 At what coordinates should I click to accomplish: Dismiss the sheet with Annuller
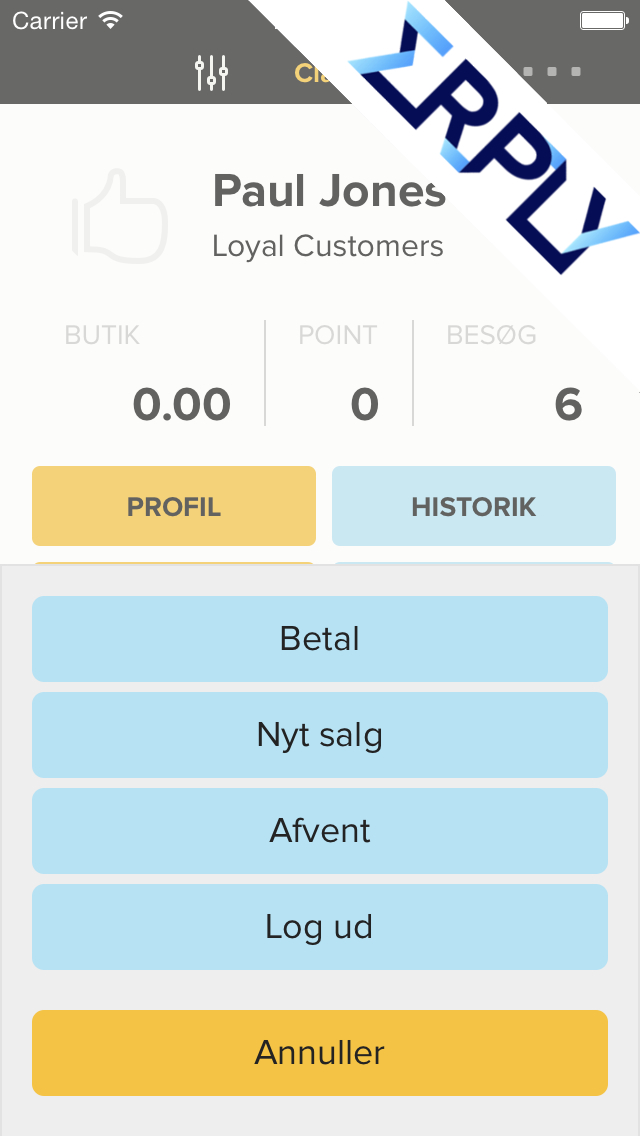pos(320,1053)
